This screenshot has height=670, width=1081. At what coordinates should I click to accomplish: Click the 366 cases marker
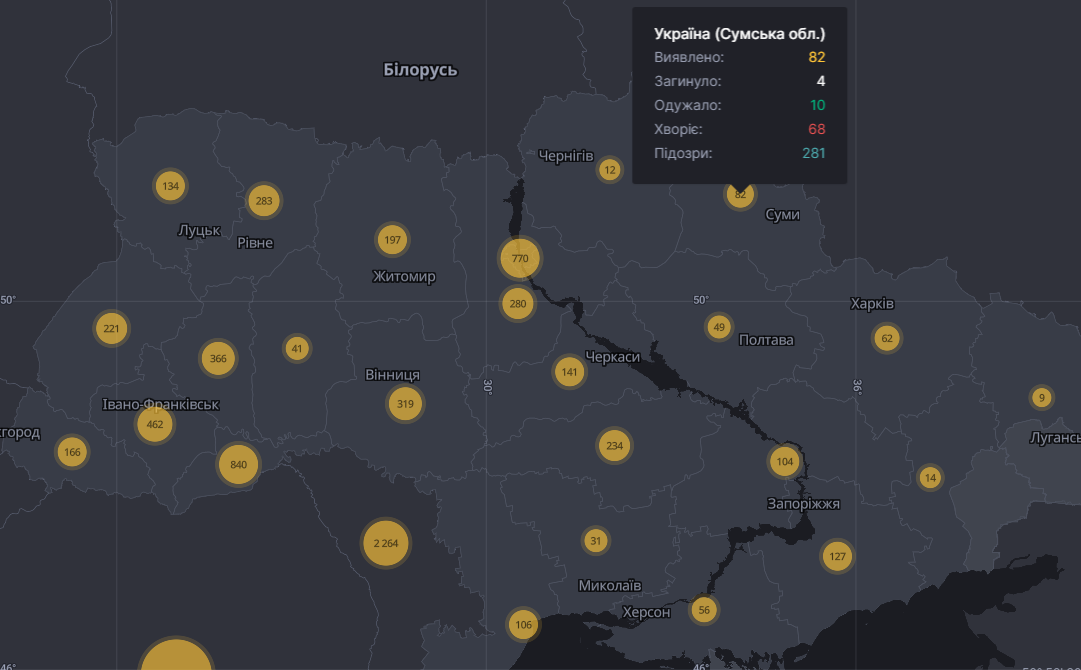(218, 359)
